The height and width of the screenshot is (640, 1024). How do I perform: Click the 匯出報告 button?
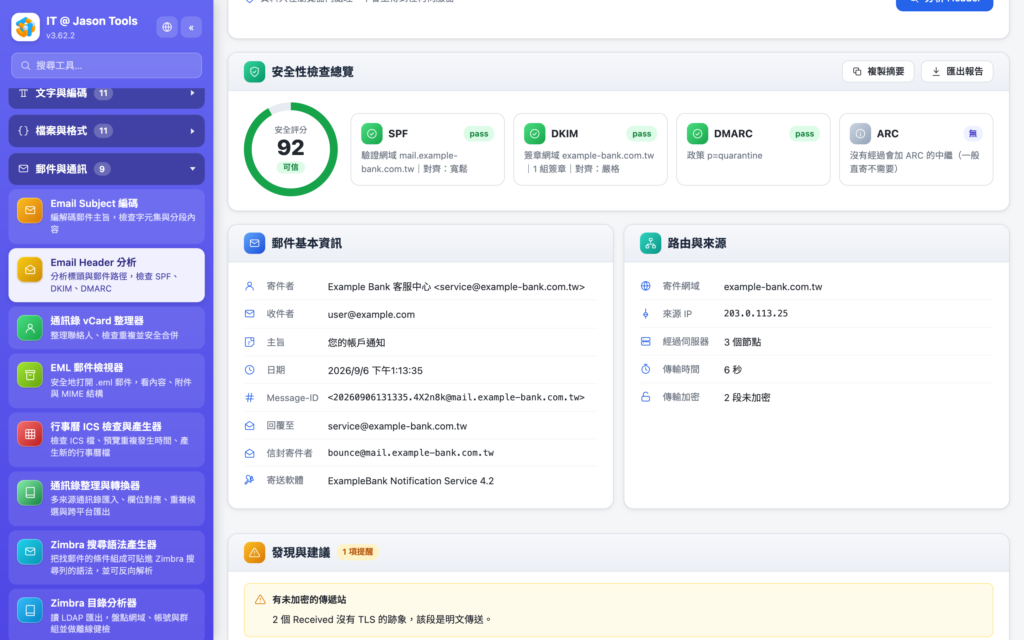(x=957, y=71)
